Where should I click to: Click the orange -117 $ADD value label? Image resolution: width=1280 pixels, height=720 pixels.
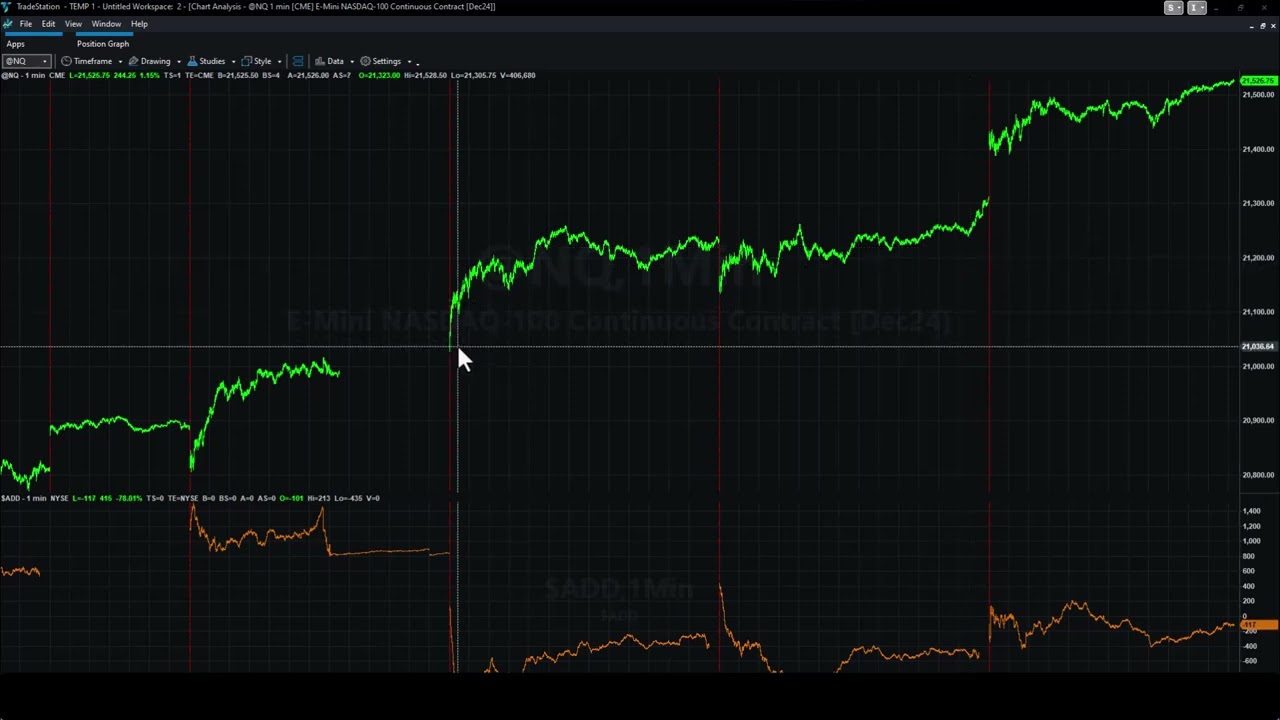(x=1259, y=625)
